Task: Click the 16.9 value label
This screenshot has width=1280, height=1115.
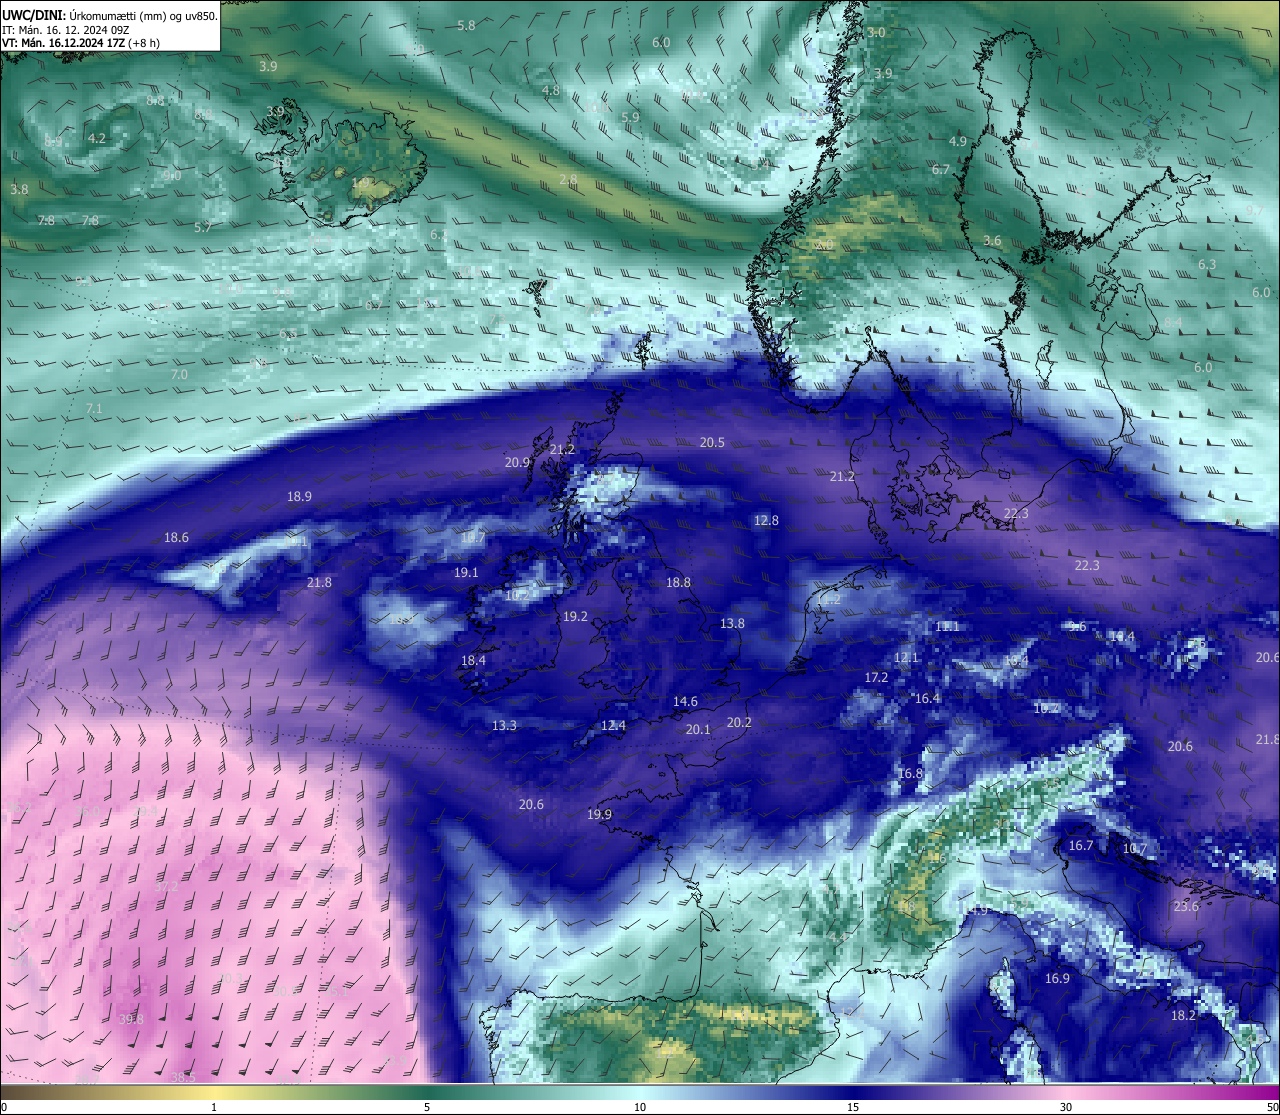Action: point(1057,978)
